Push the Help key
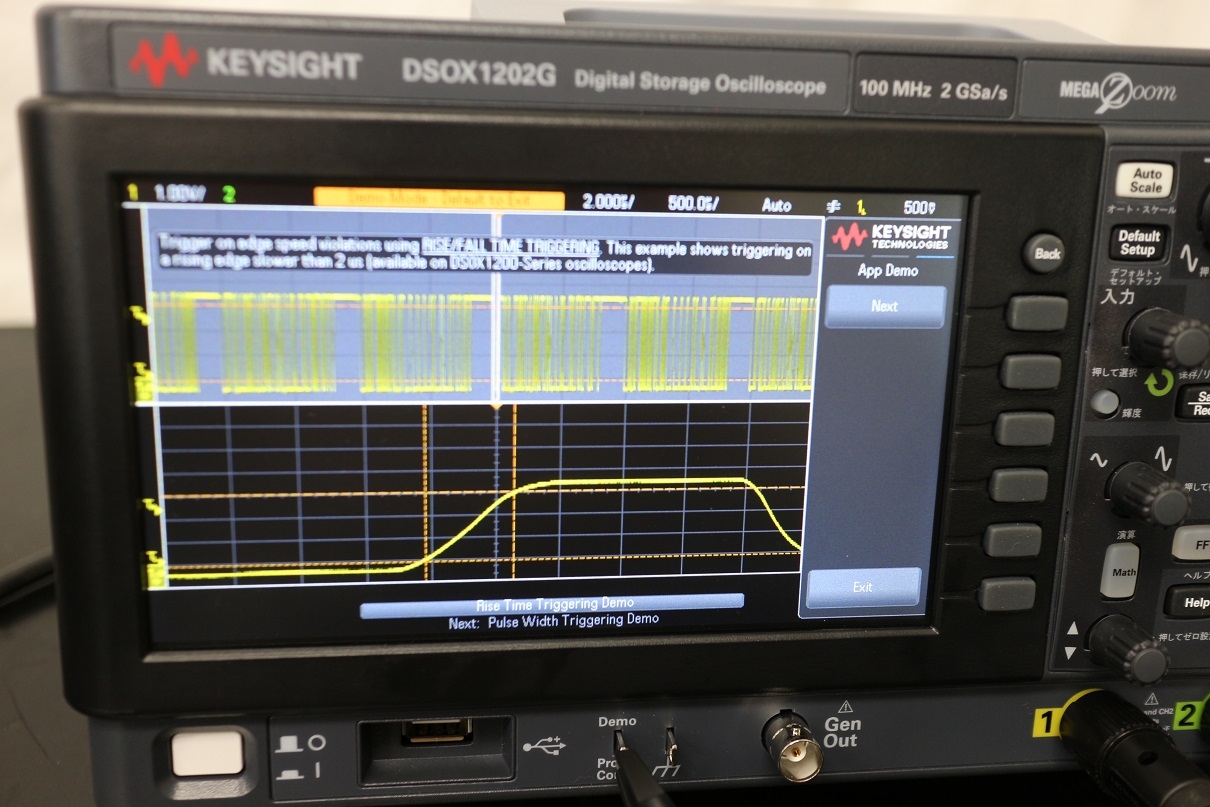 (x=1191, y=603)
